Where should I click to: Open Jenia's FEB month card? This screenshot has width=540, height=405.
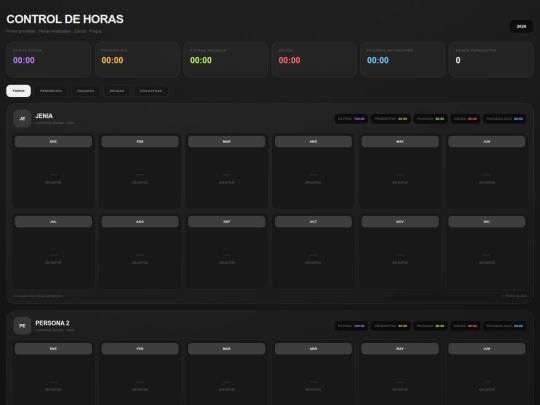(x=140, y=171)
